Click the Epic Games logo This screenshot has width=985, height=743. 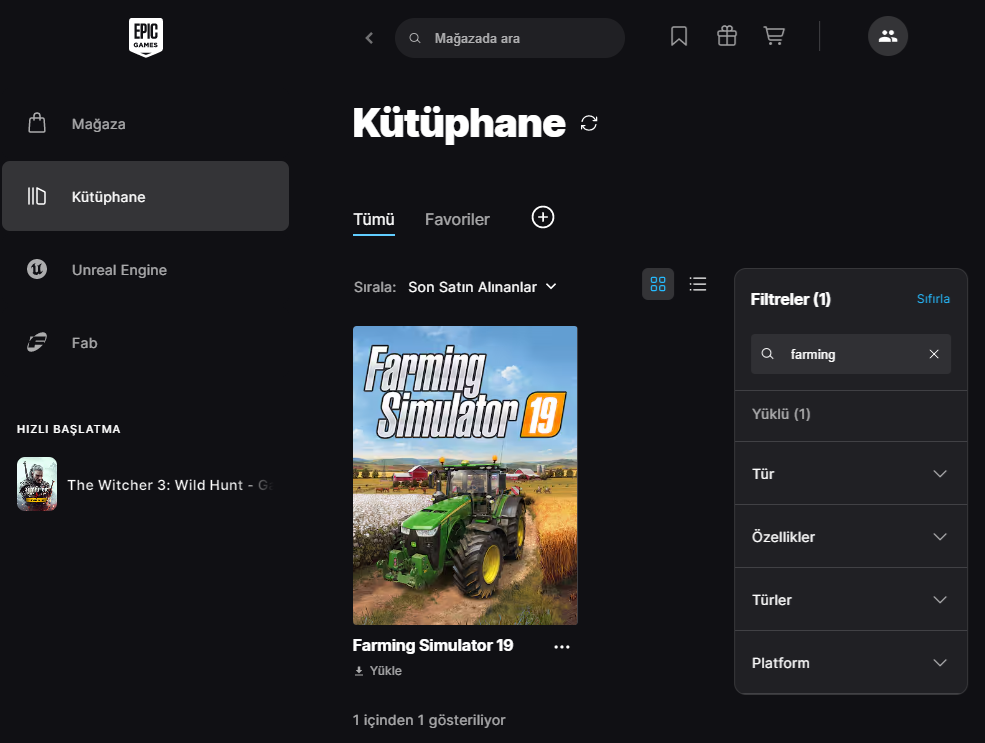pyautogui.click(x=146, y=38)
